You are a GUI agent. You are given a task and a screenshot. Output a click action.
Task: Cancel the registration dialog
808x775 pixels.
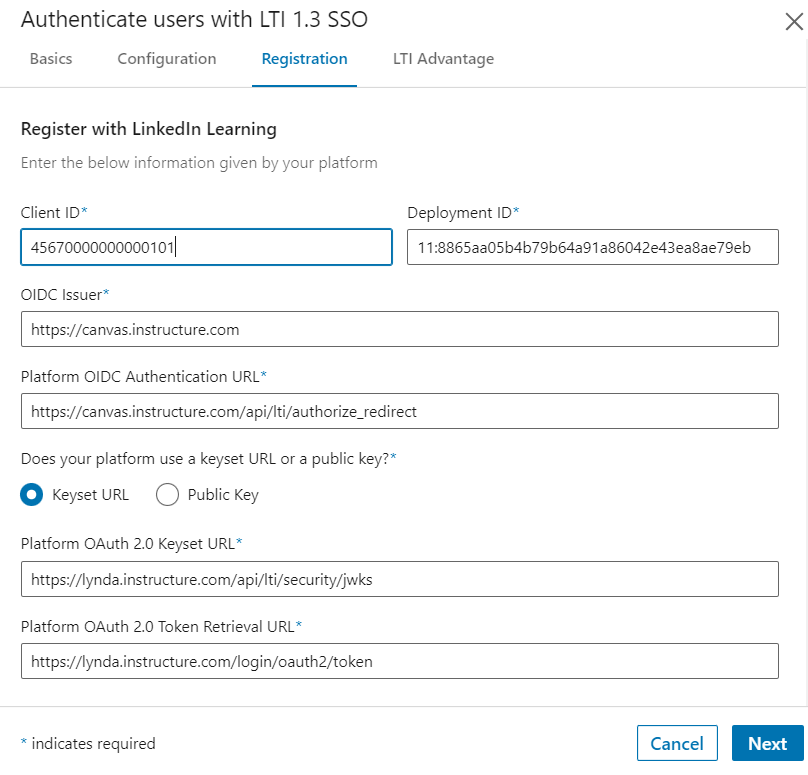point(677,743)
